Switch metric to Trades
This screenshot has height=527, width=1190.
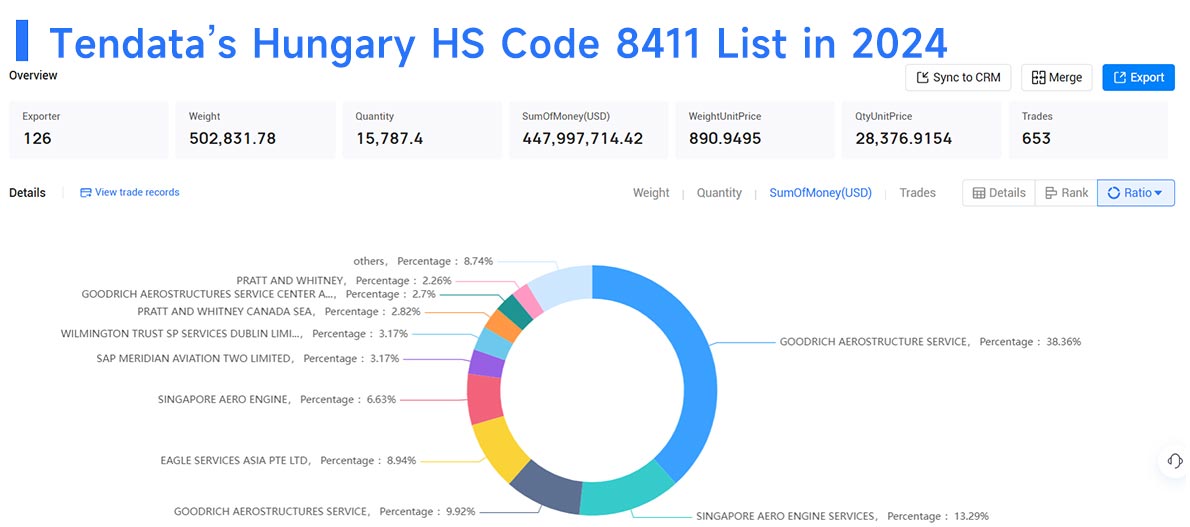point(918,193)
